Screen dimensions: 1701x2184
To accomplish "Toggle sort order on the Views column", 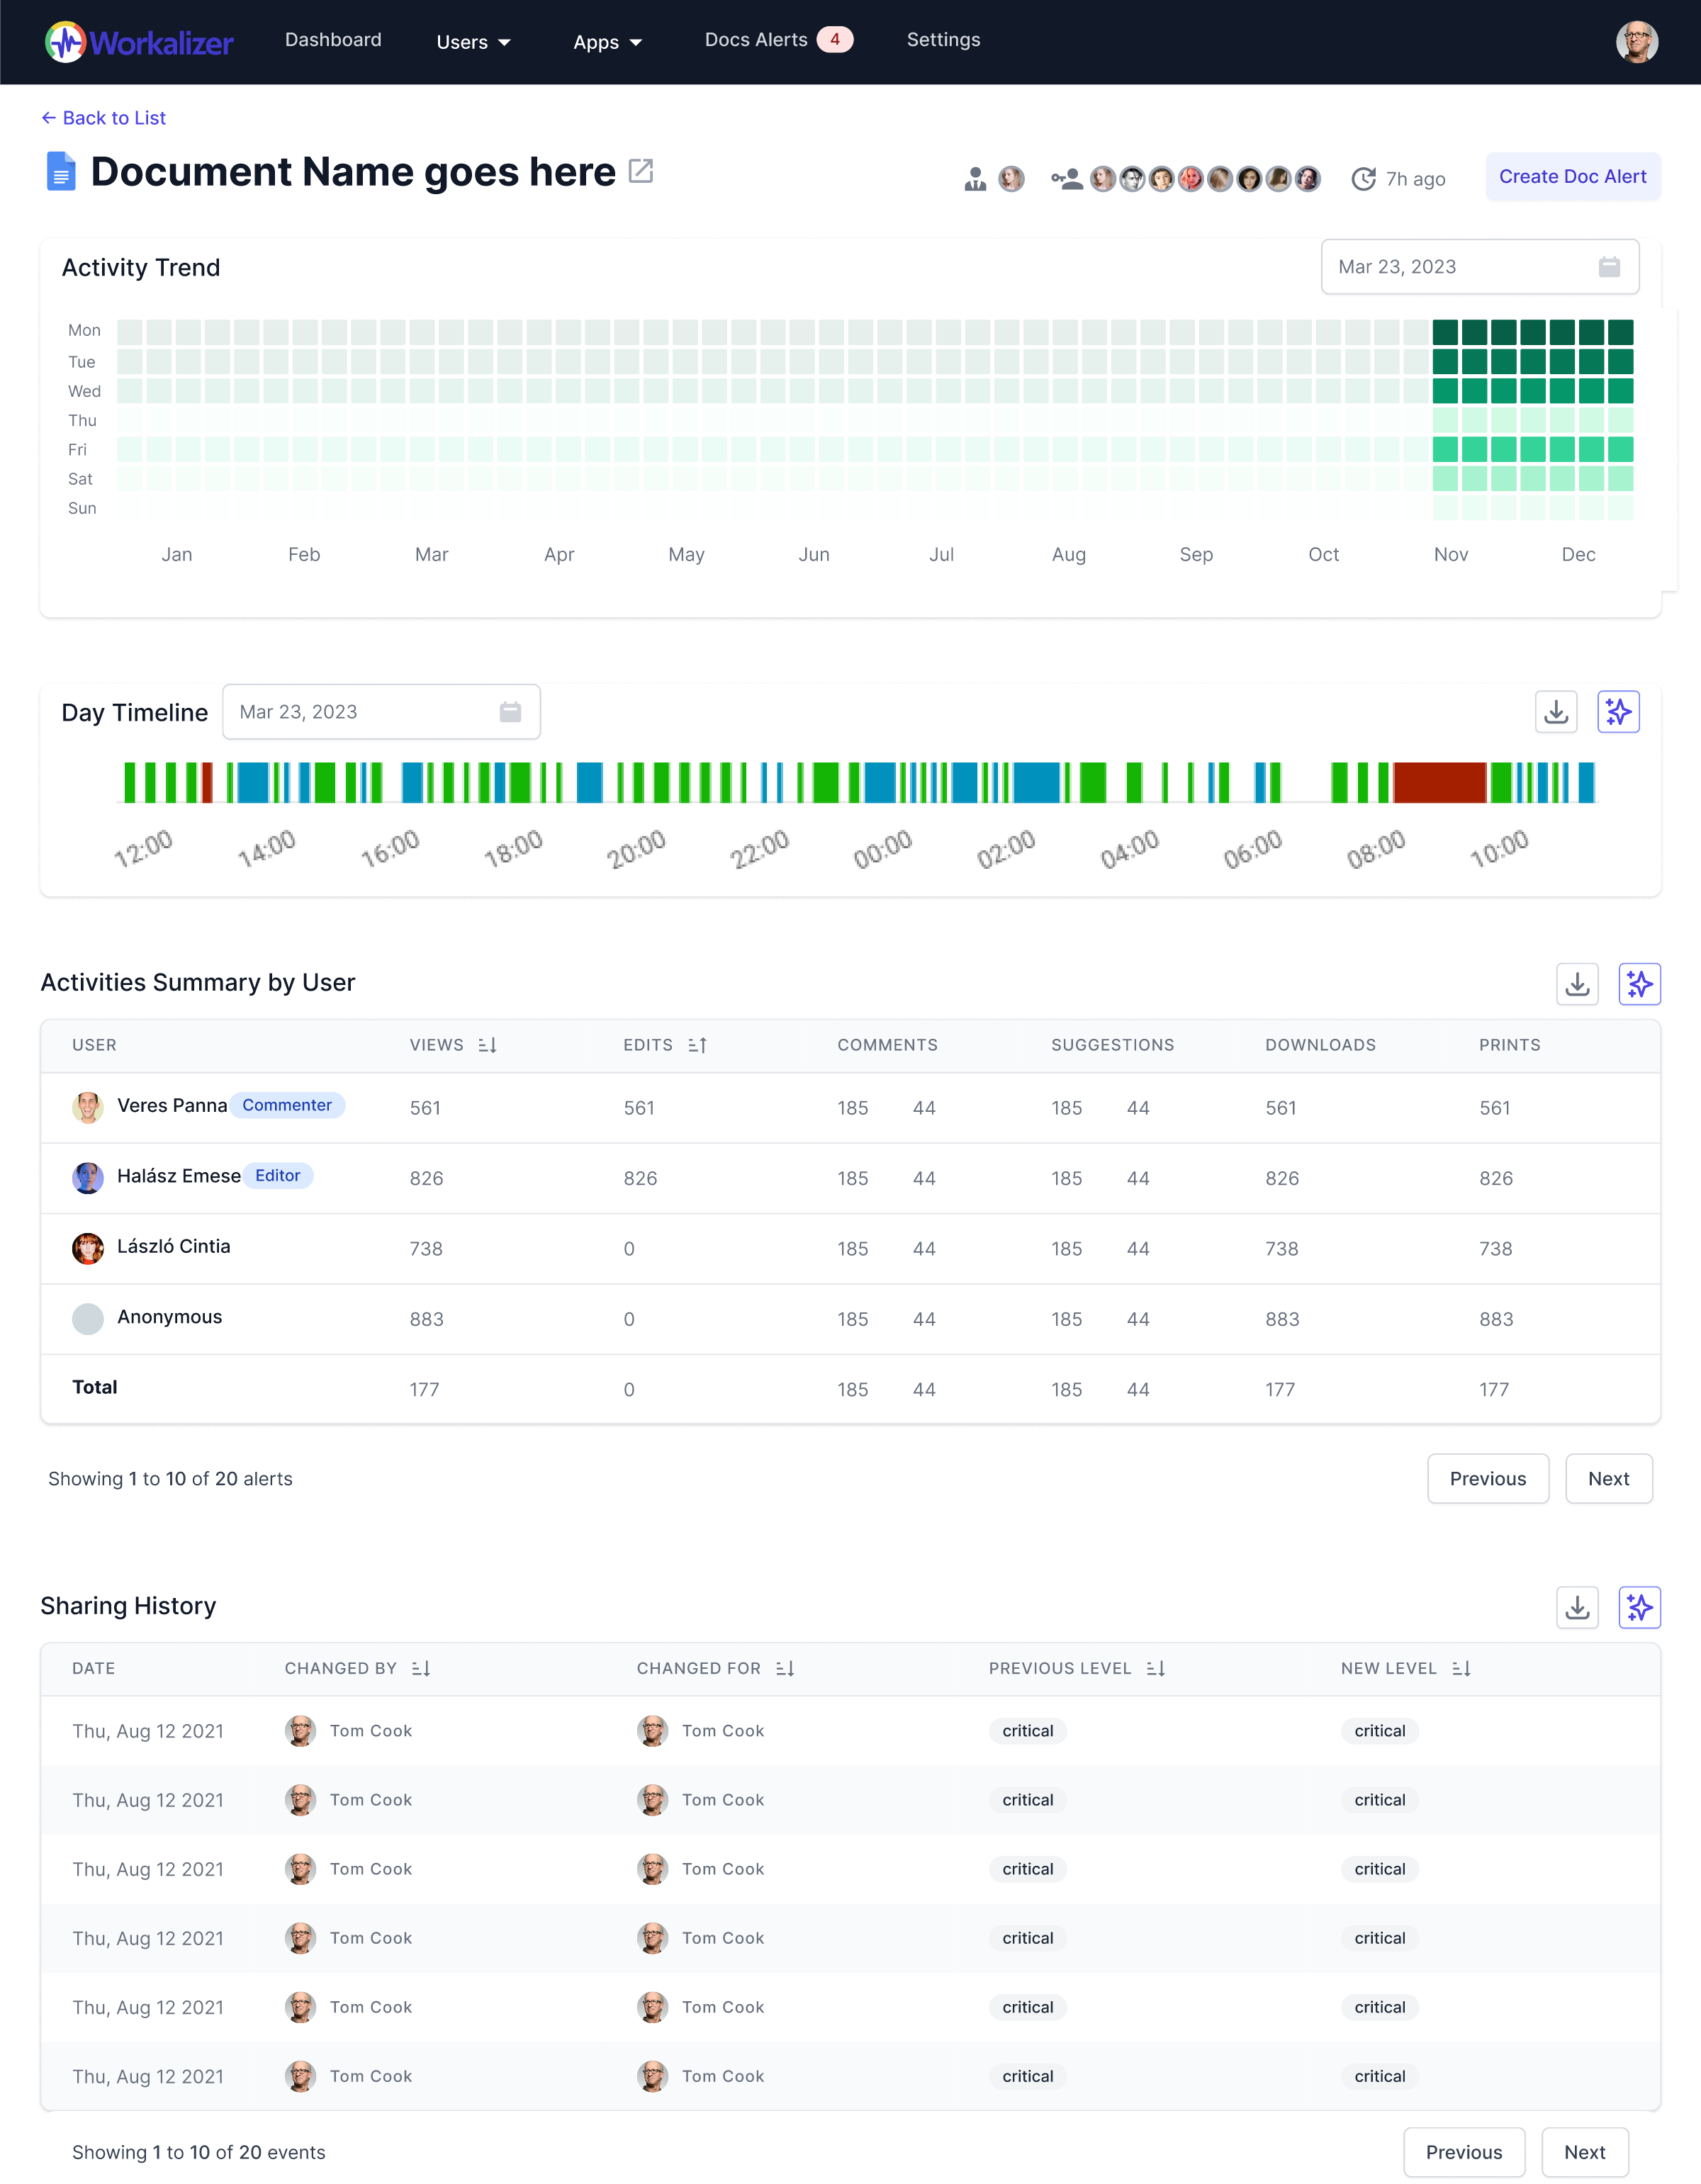I will (488, 1044).
